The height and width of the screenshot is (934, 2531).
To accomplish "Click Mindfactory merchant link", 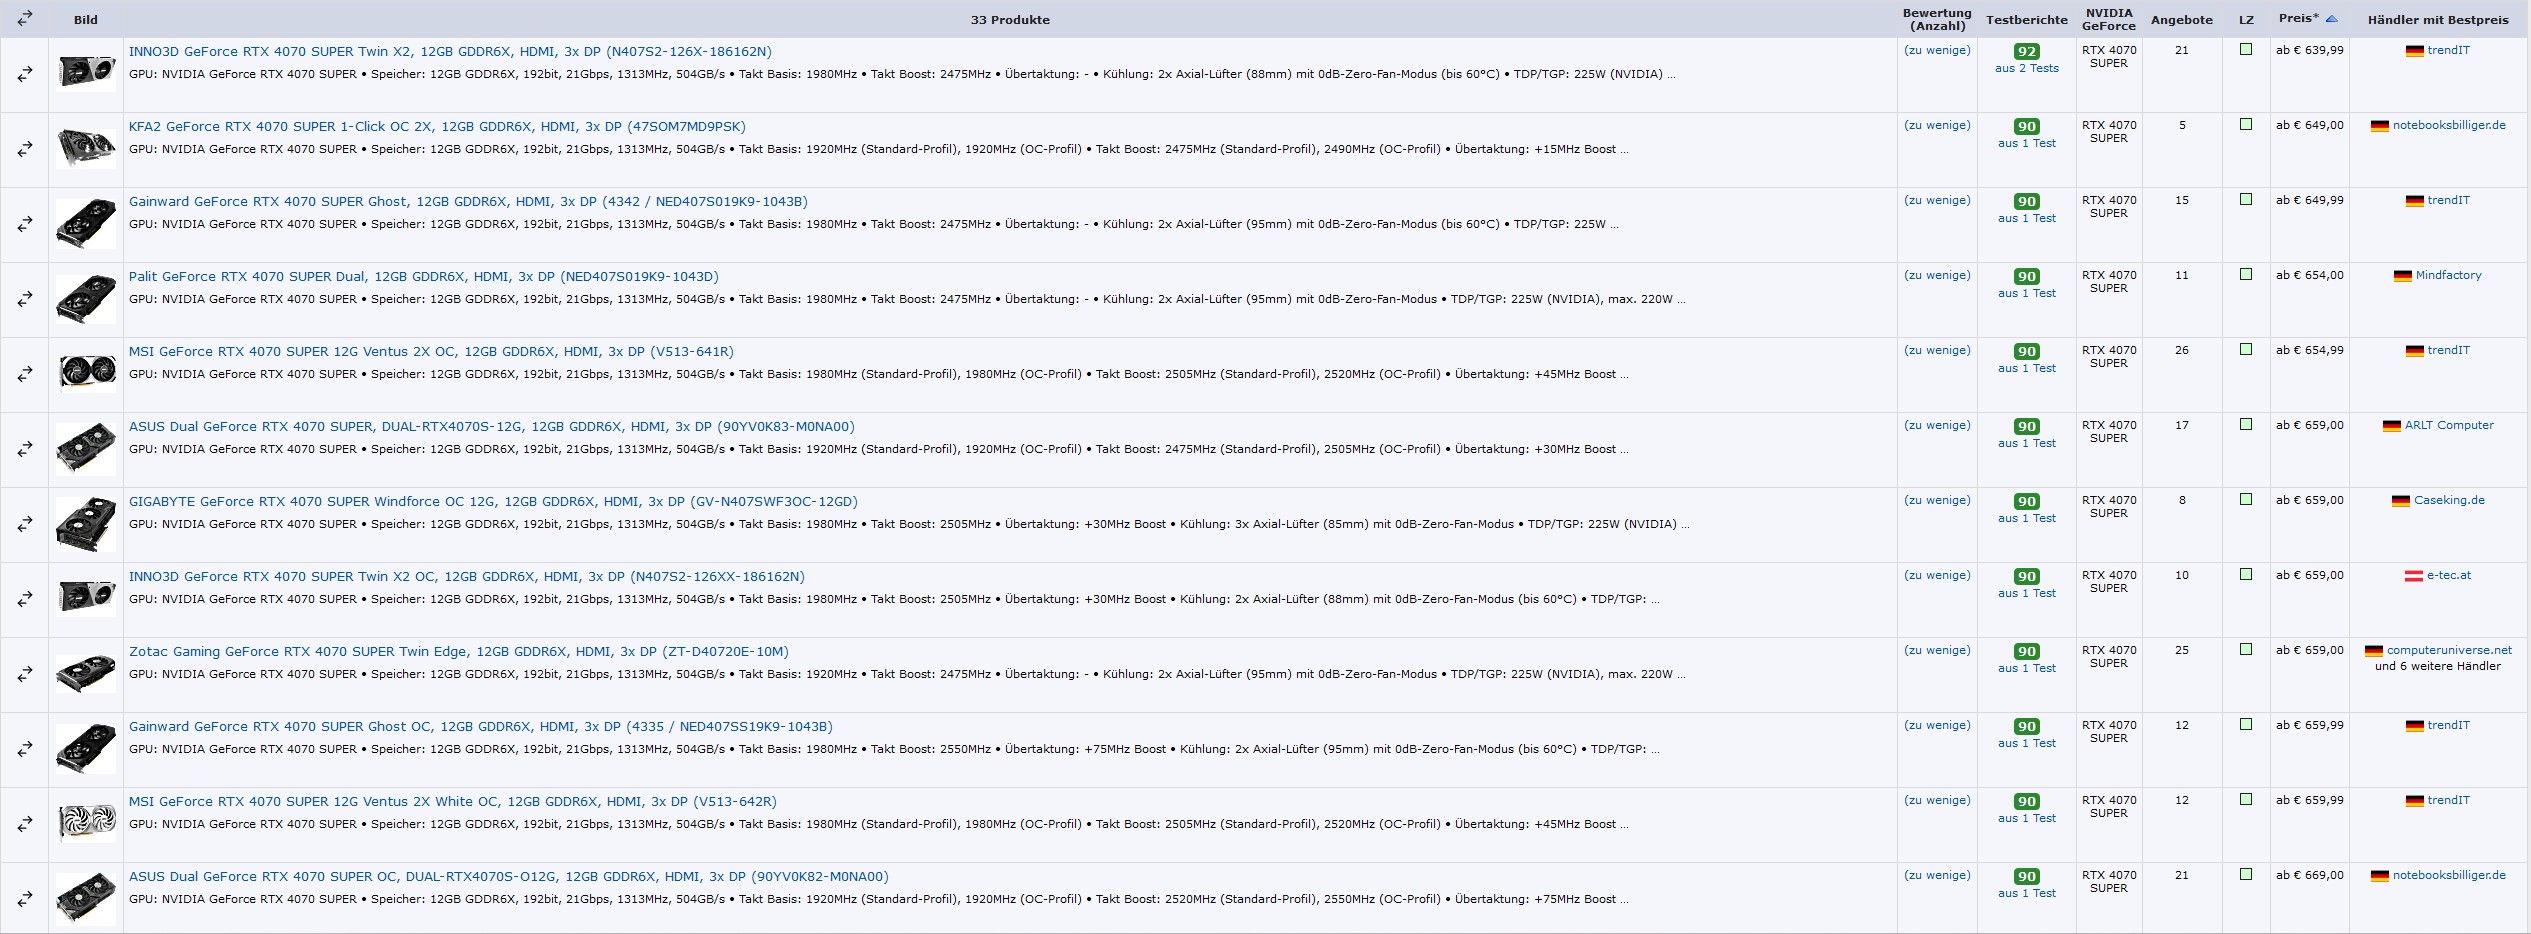I will (x=2448, y=275).
